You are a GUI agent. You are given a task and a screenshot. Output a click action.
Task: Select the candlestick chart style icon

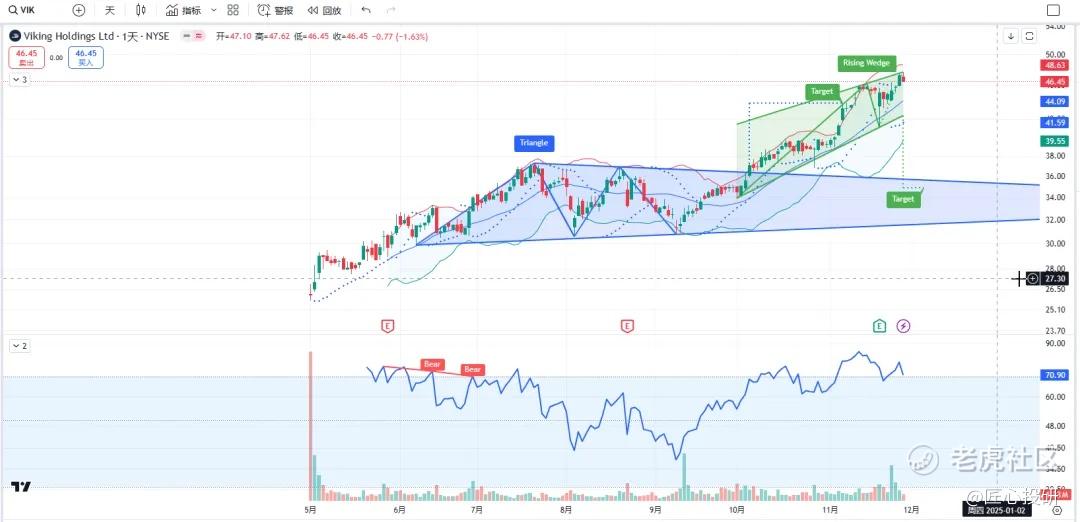point(141,10)
